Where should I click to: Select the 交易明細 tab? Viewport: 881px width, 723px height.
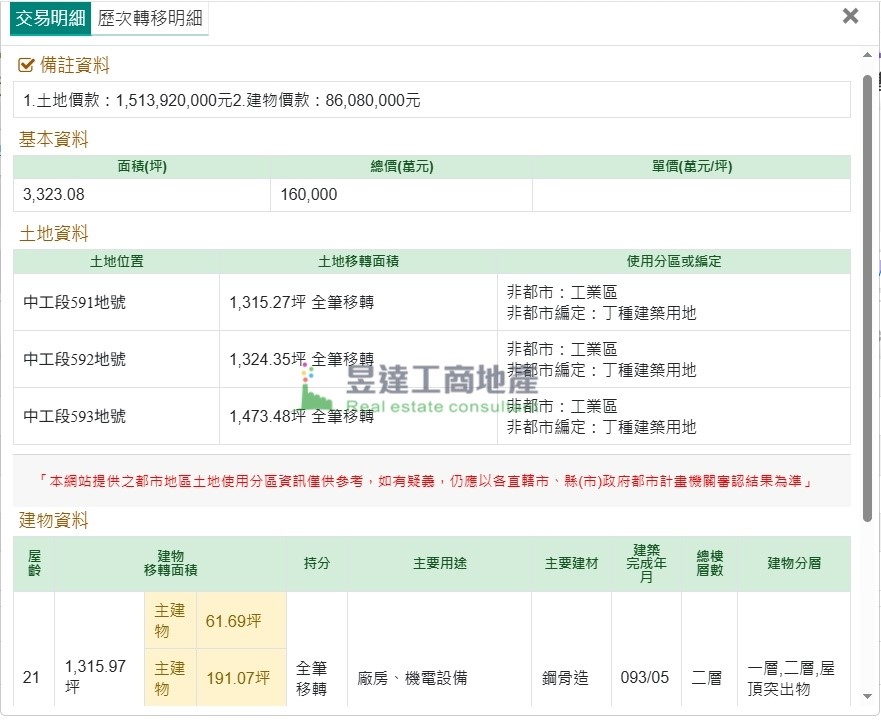(50, 18)
